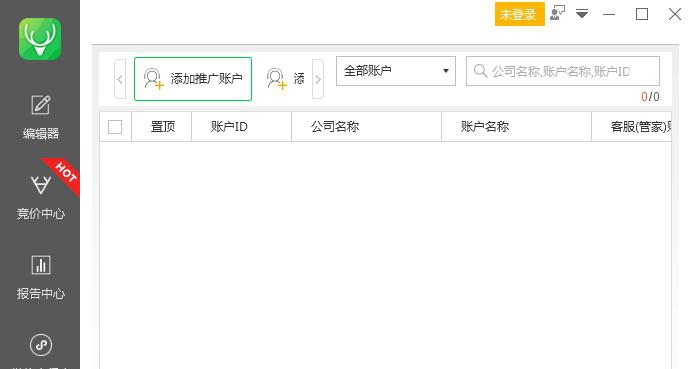
Task: Click the second partially hidden 添 add account button
Action: [x=285, y=79]
